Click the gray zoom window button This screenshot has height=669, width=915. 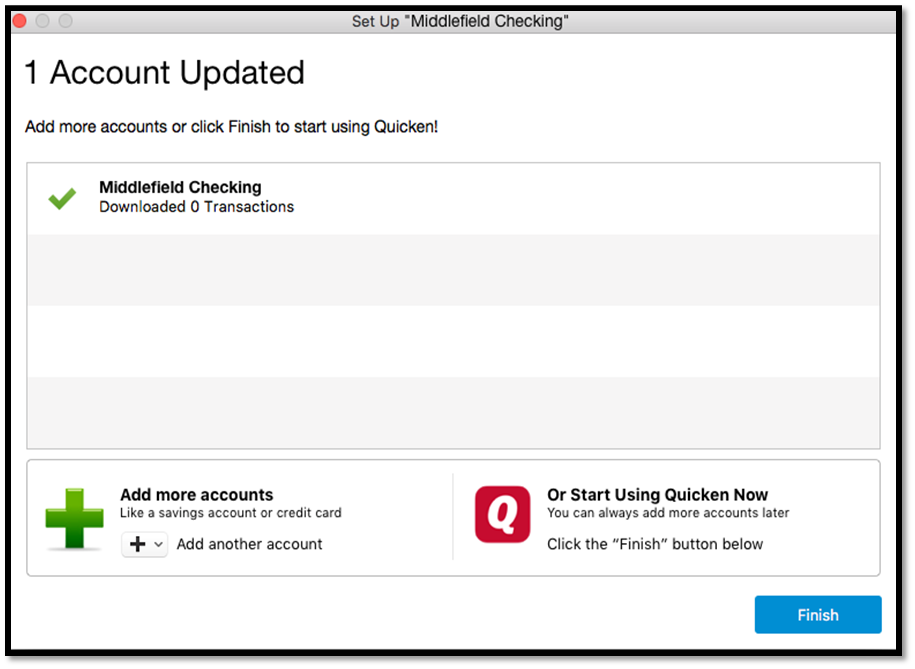65,21
